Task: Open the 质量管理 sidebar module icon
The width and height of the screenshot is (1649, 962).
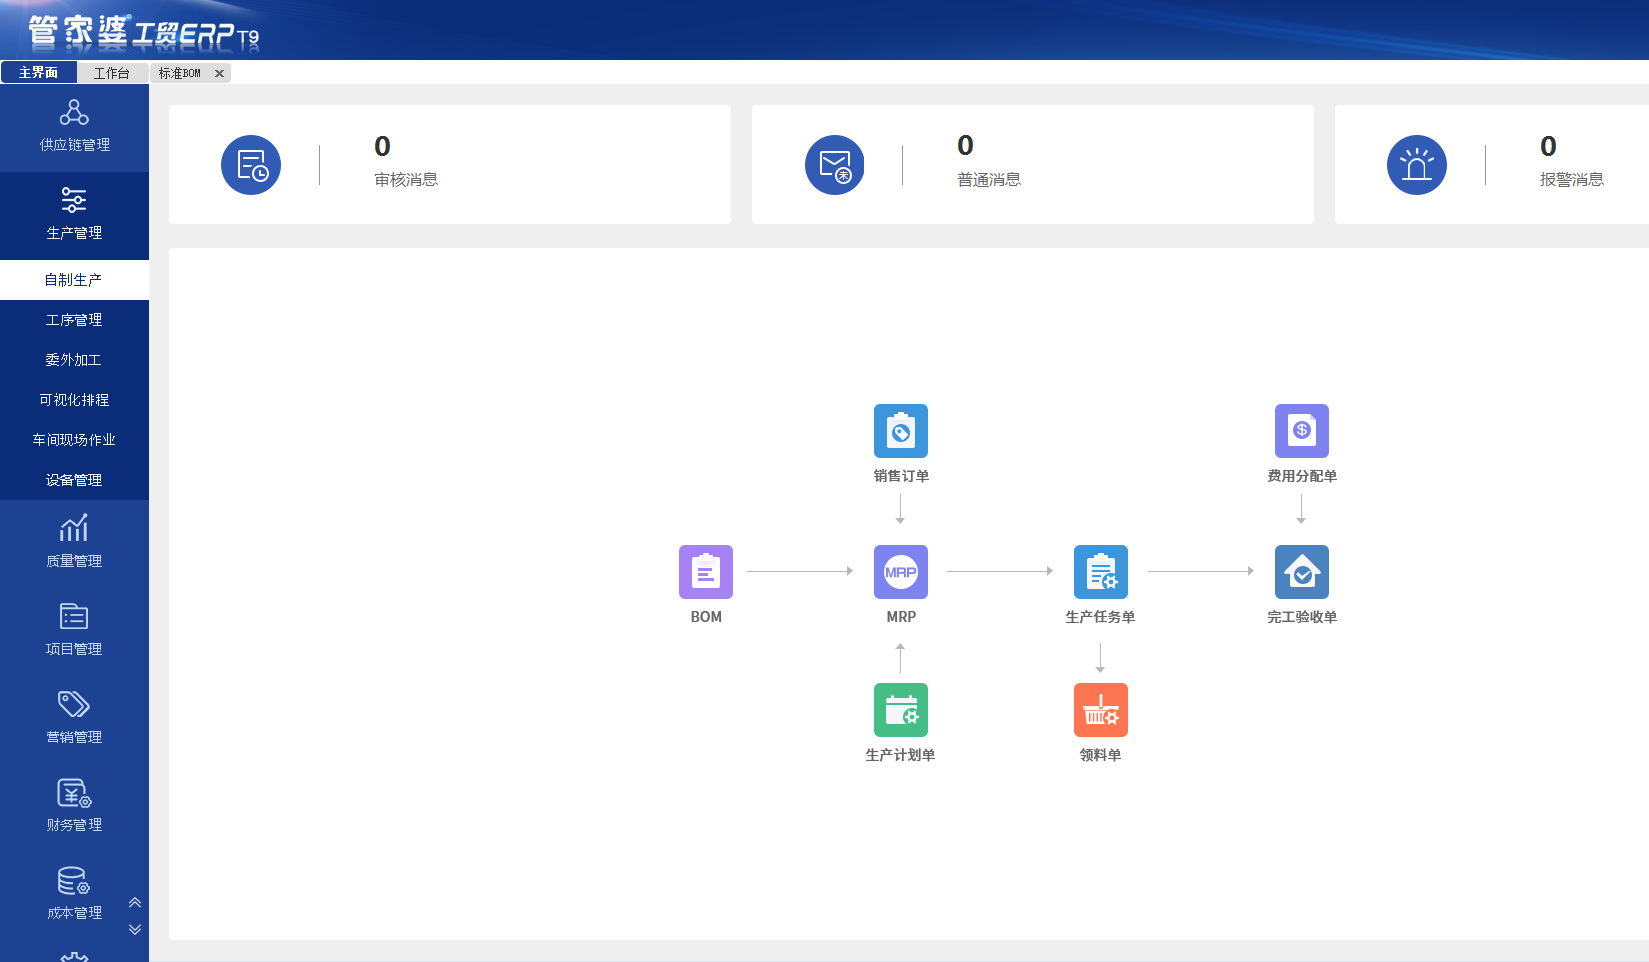Action: tap(74, 528)
